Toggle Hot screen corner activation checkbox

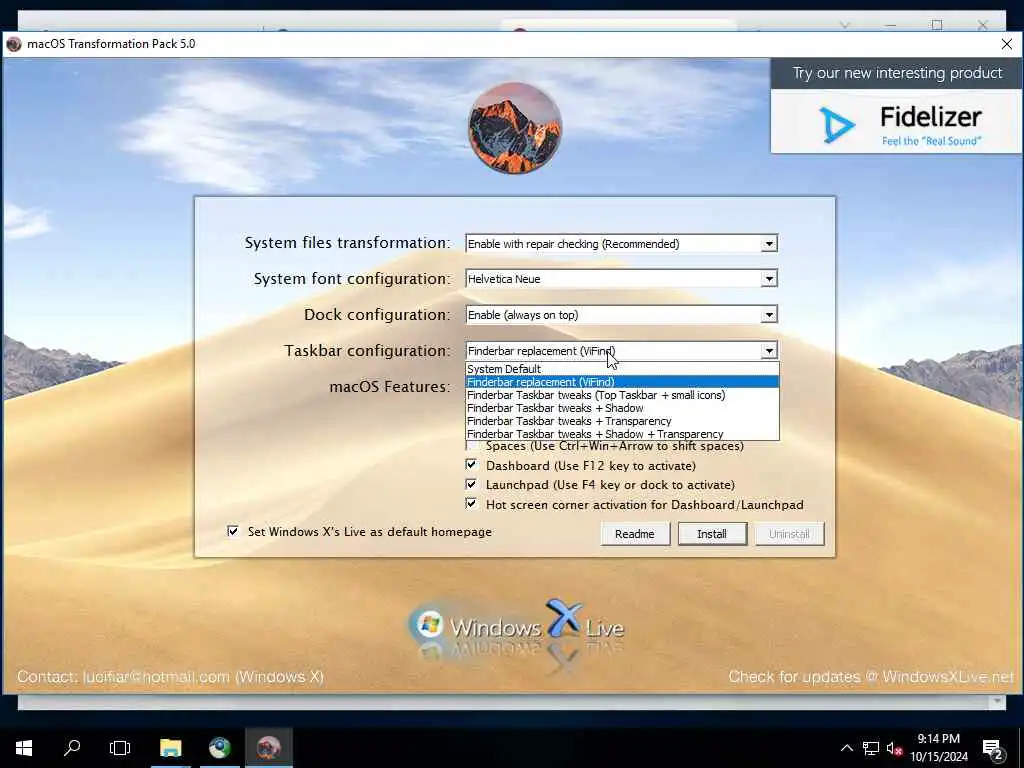click(x=471, y=504)
